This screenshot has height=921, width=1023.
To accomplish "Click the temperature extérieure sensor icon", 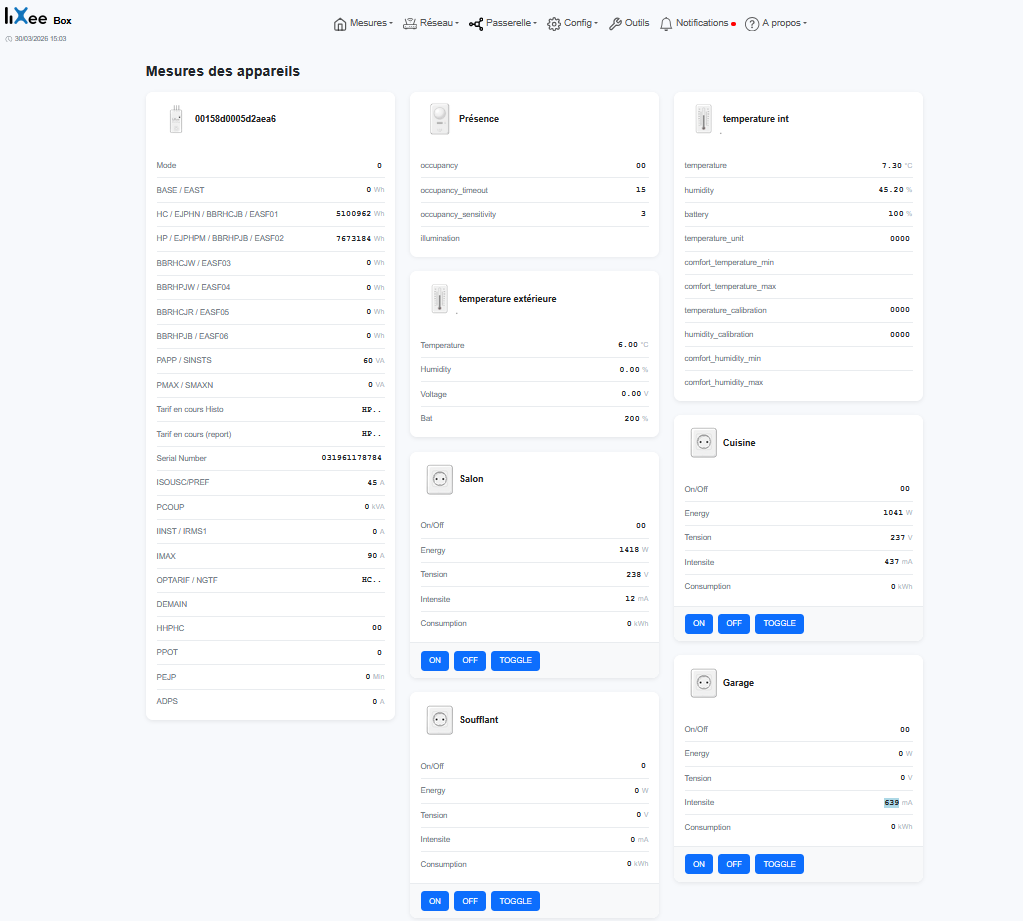I will 439,298.
